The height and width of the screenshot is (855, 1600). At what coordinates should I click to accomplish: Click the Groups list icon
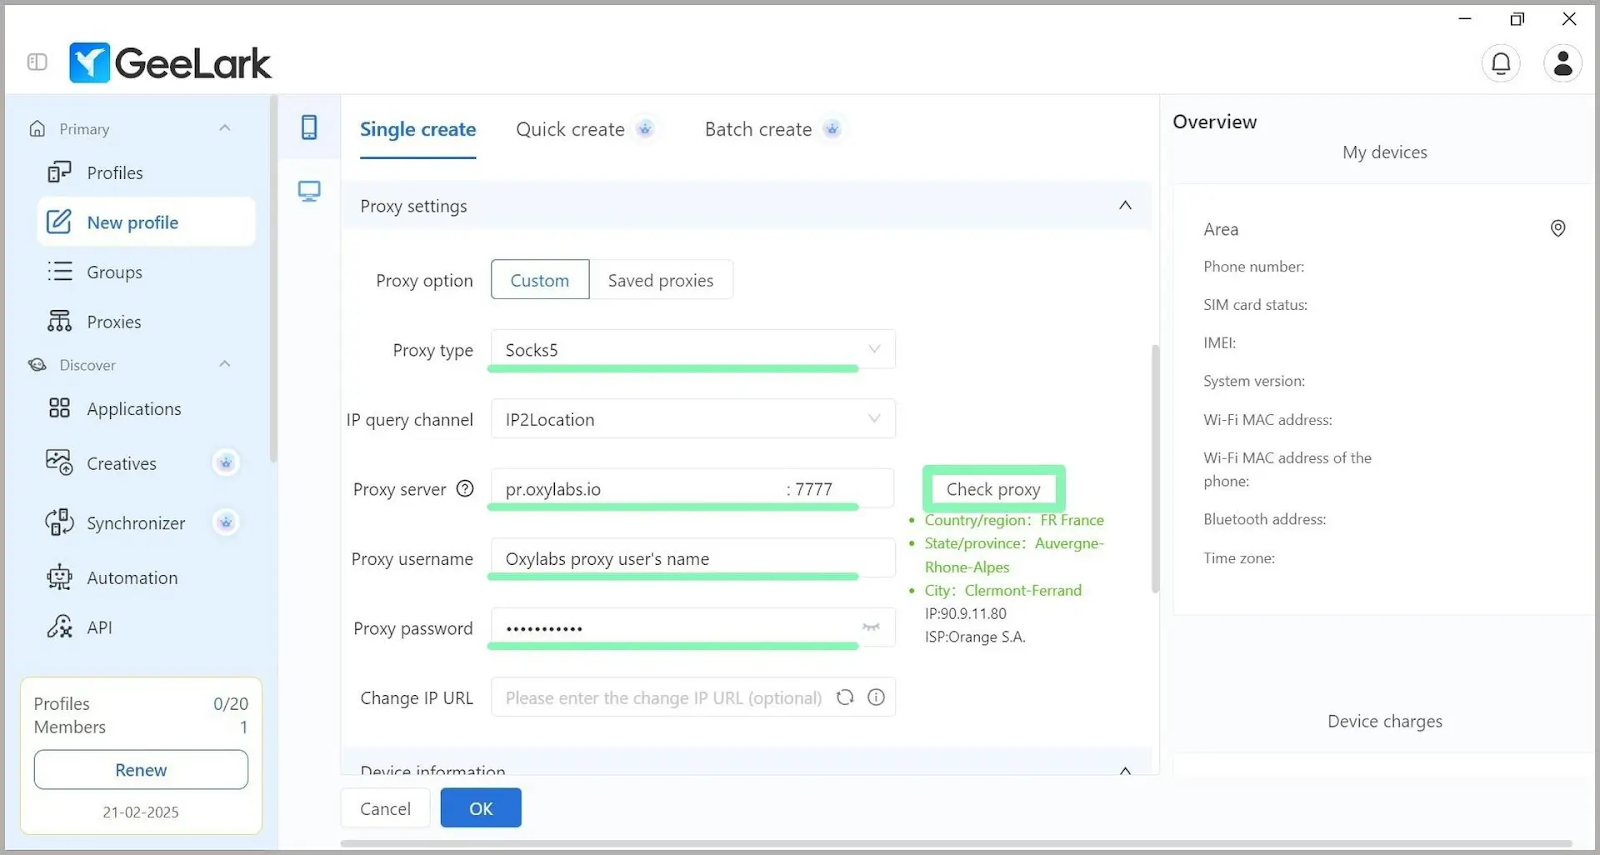click(60, 271)
